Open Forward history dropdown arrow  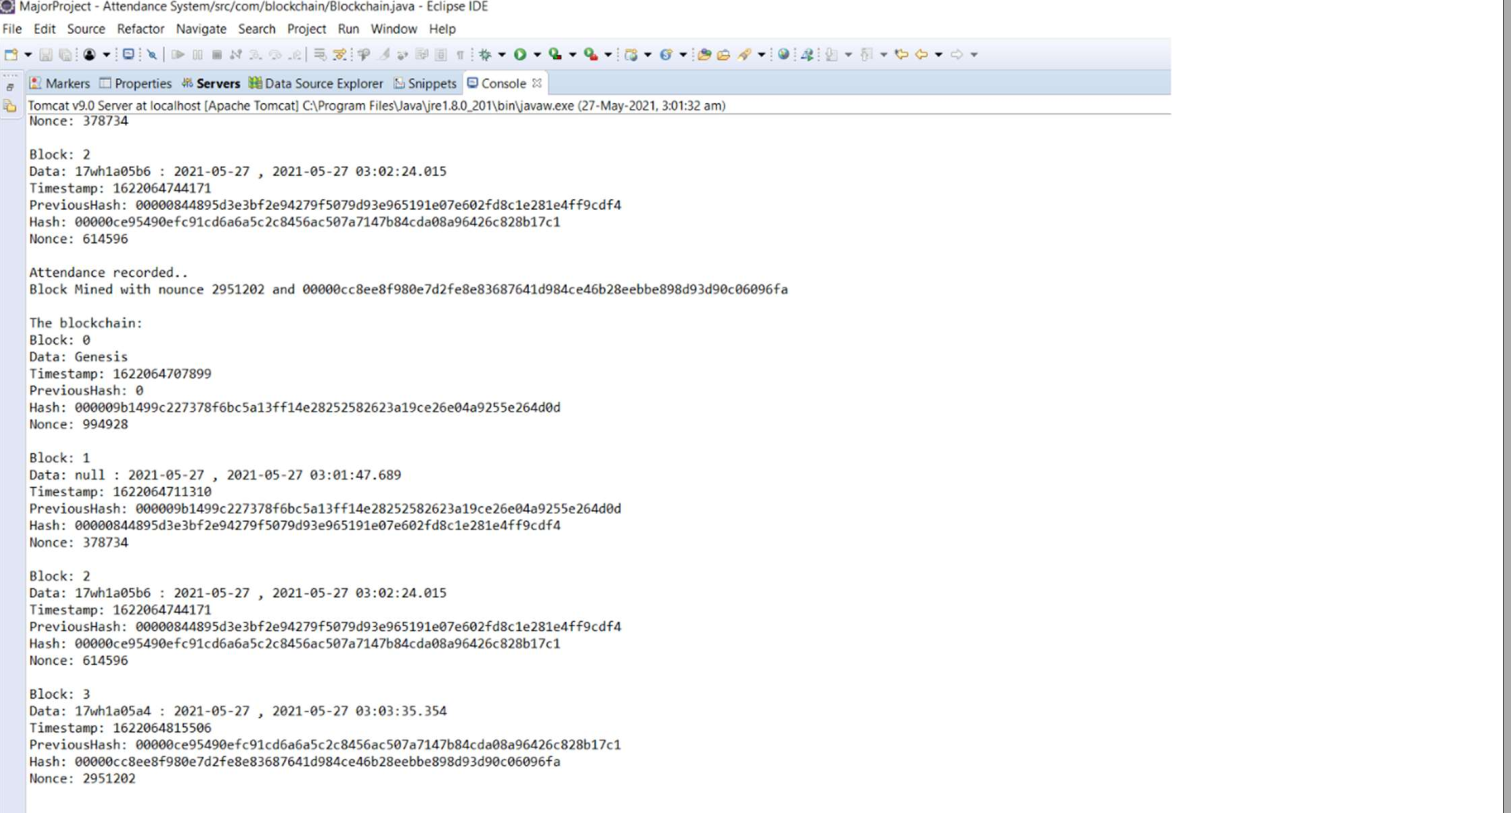[x=974, y=54]
